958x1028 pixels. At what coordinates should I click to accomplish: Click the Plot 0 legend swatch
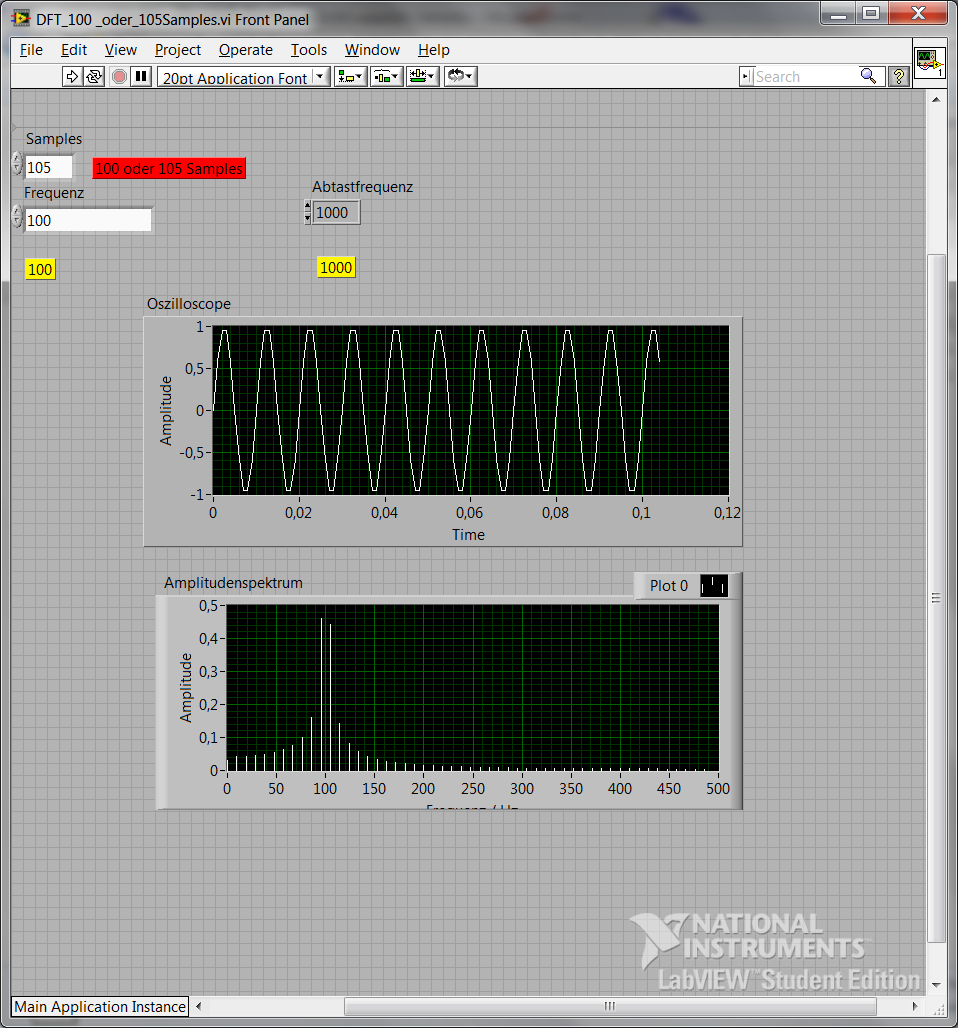tap(714, 586)
